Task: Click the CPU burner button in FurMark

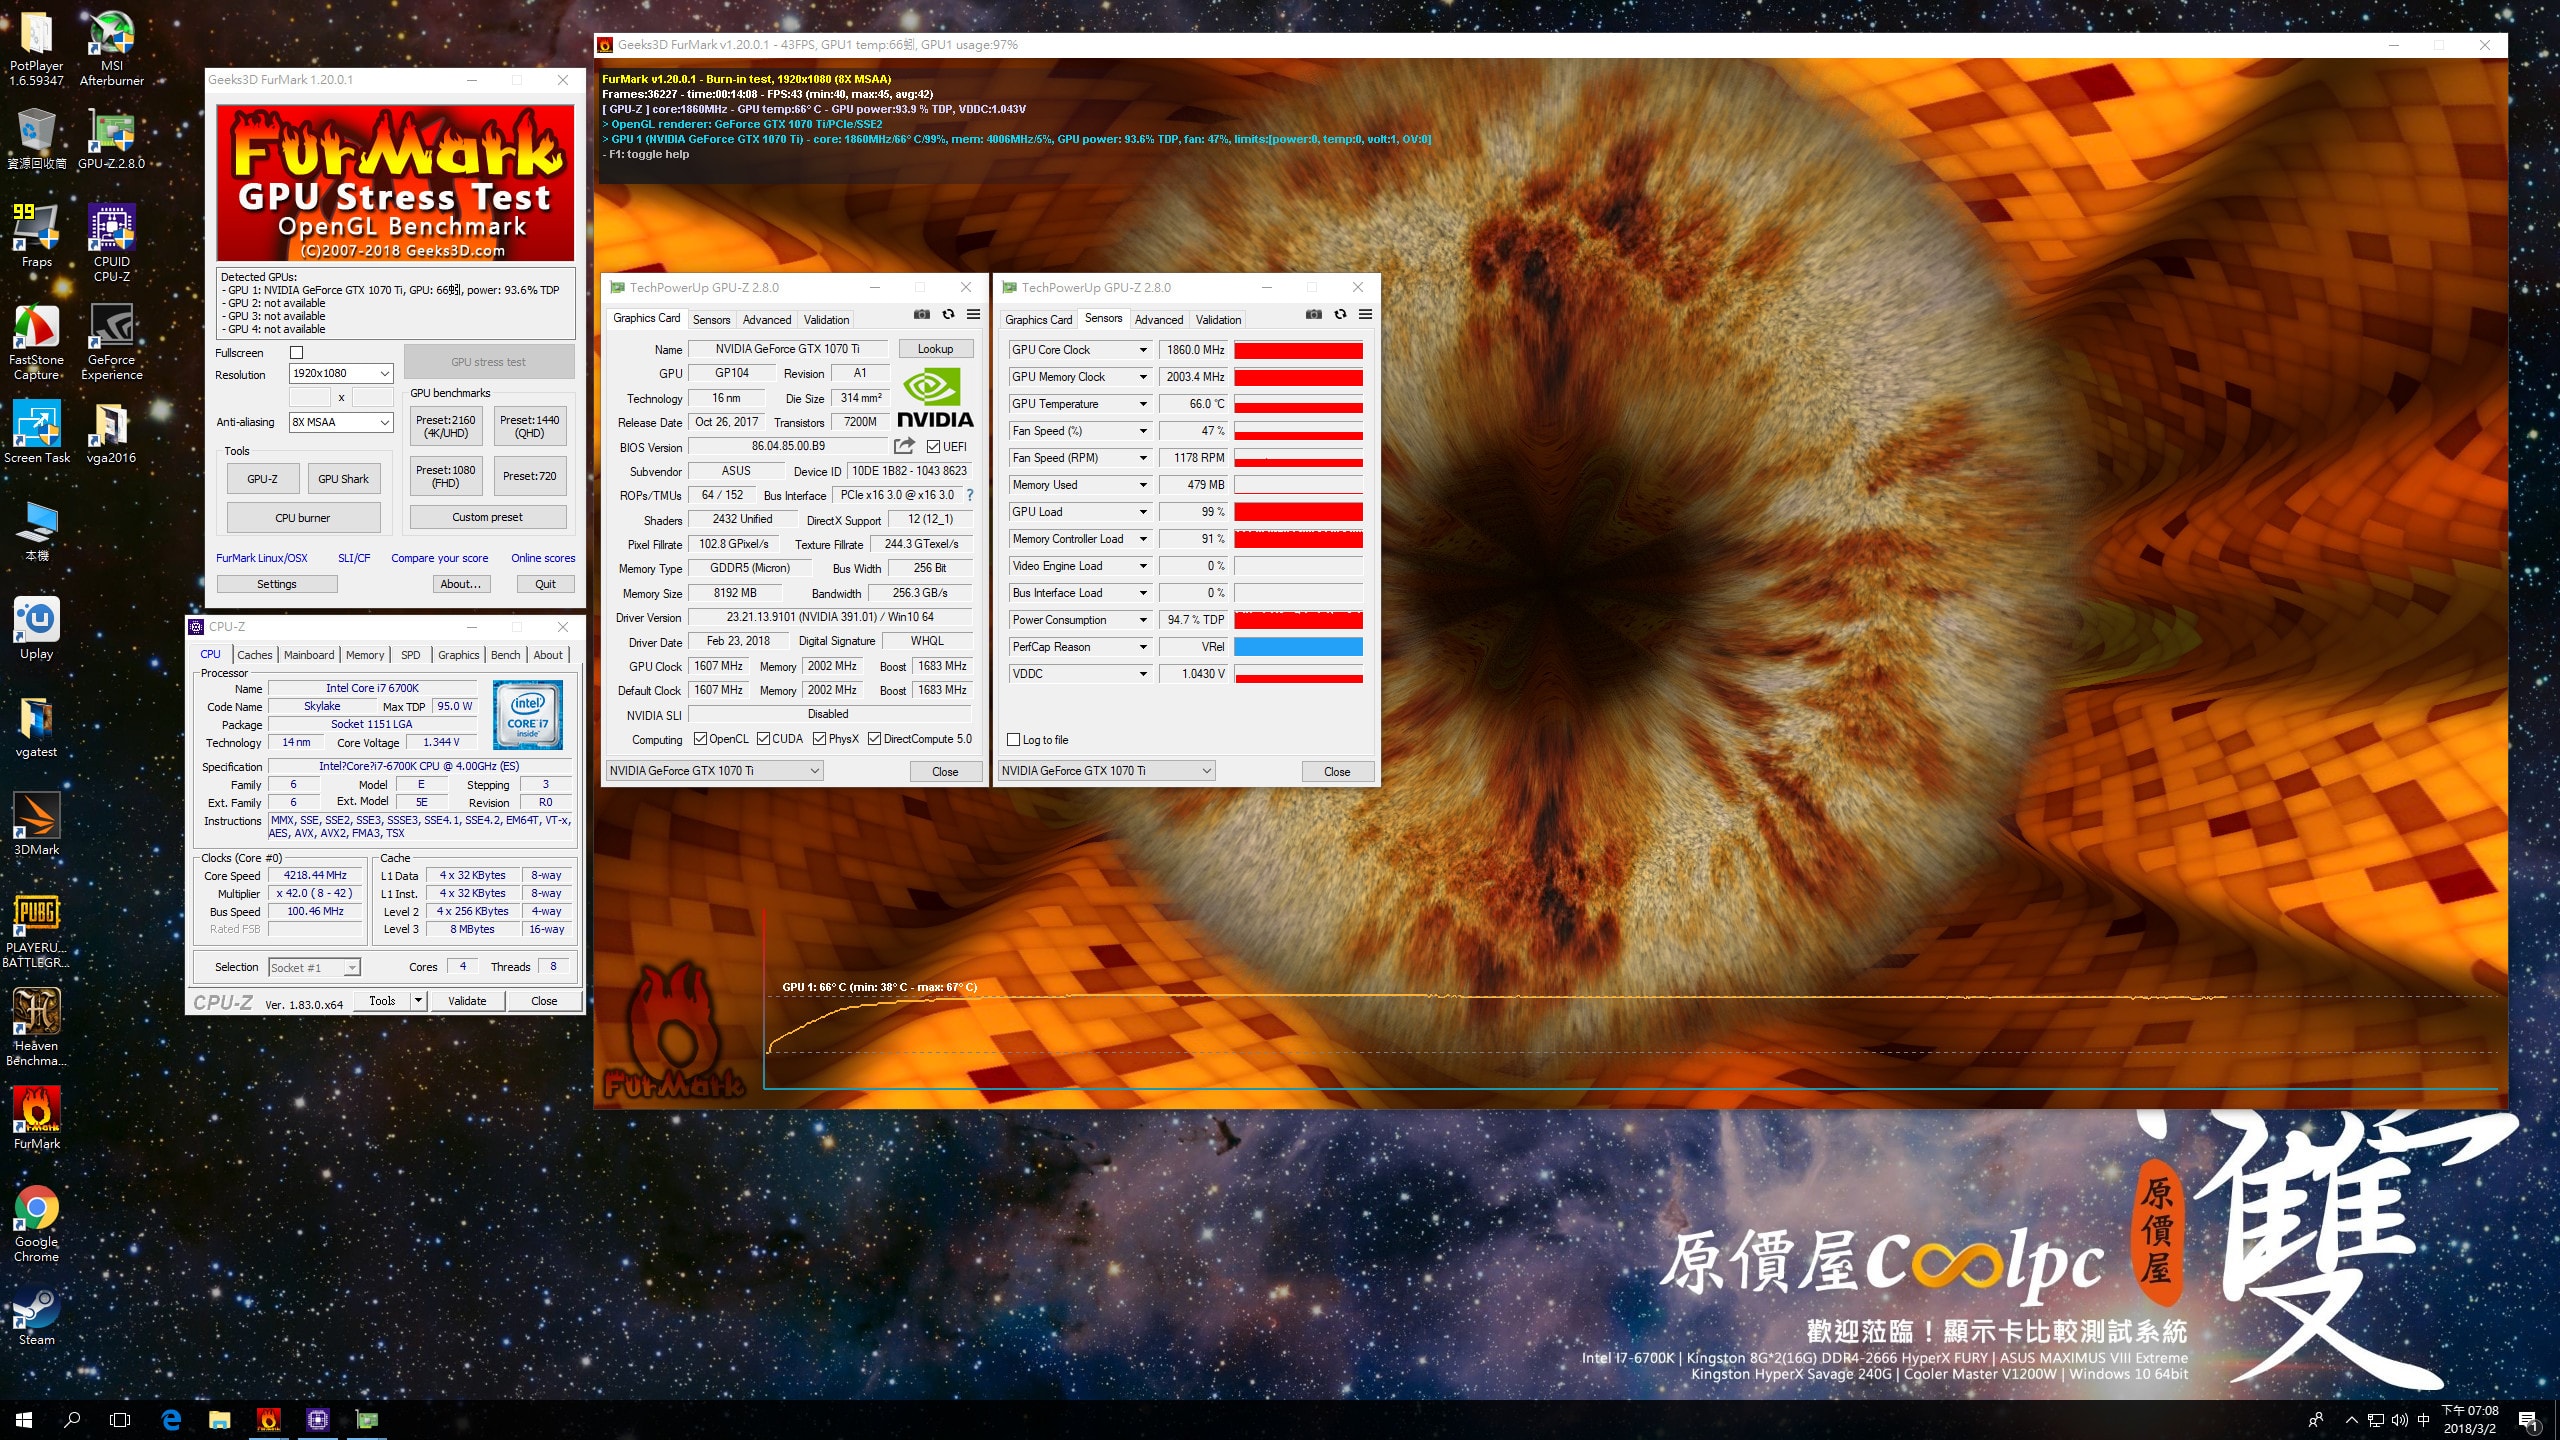Action: click(303, 518)
